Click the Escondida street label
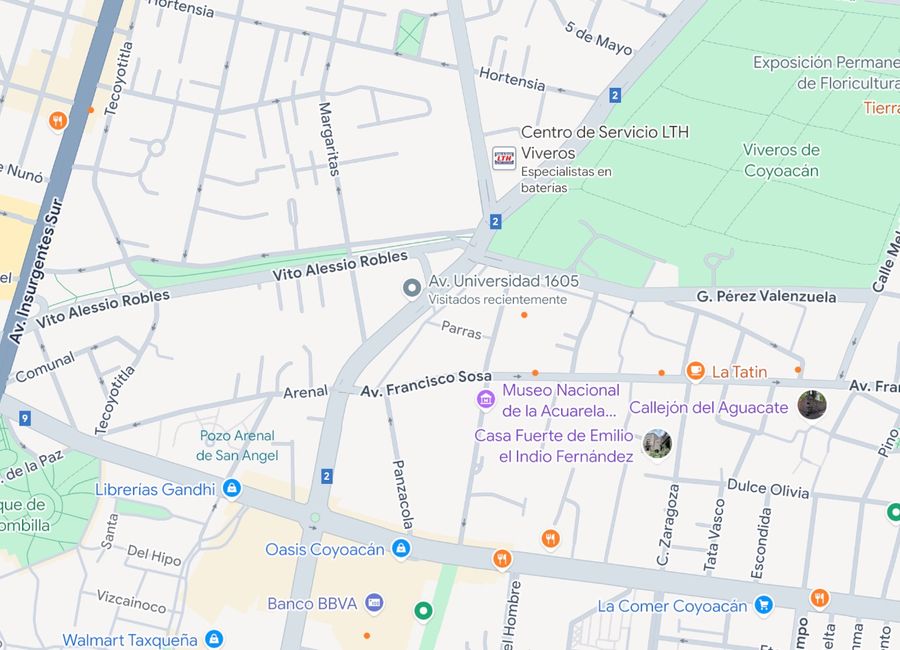This screenshot has height=650, width=900. pos(761,543)
